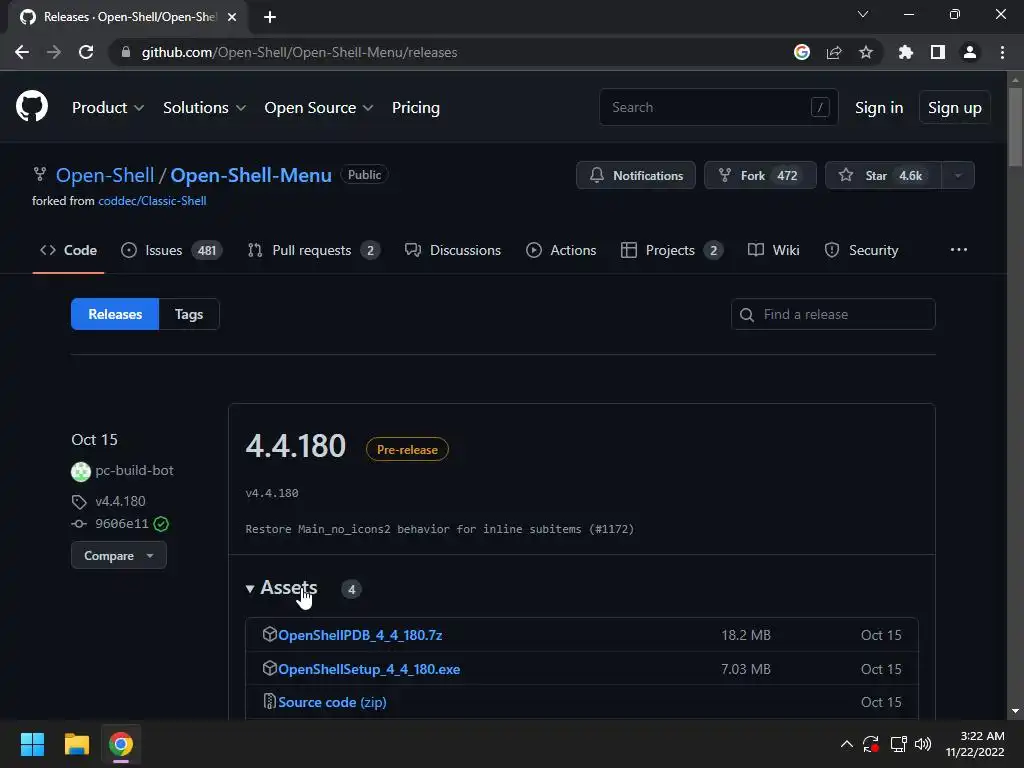Open repository nav overflow three dots
Screen dimensions: 1024x768
959,249
